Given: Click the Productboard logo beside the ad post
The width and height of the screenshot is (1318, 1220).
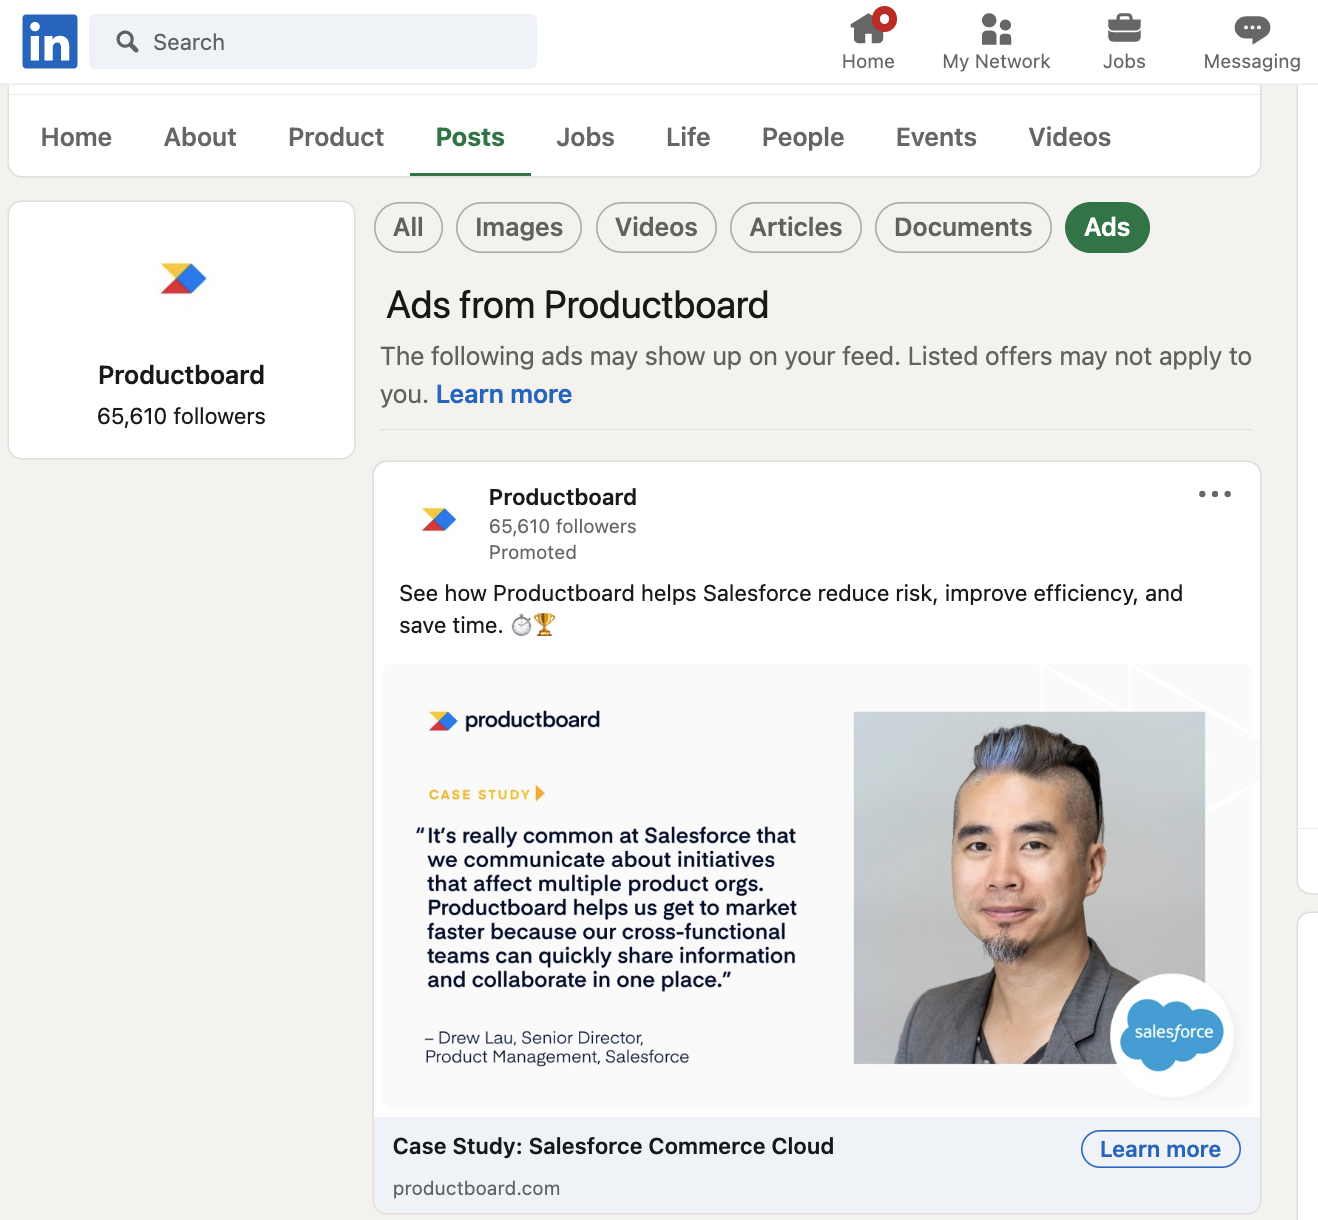Looking at the screenshot, I should pyautogui.click(x=439, y=519).
